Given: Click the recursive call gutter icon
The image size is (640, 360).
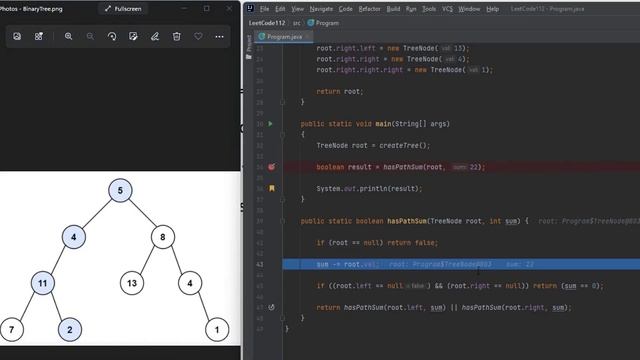Looking at the screenshot, I should coord(271,307).
